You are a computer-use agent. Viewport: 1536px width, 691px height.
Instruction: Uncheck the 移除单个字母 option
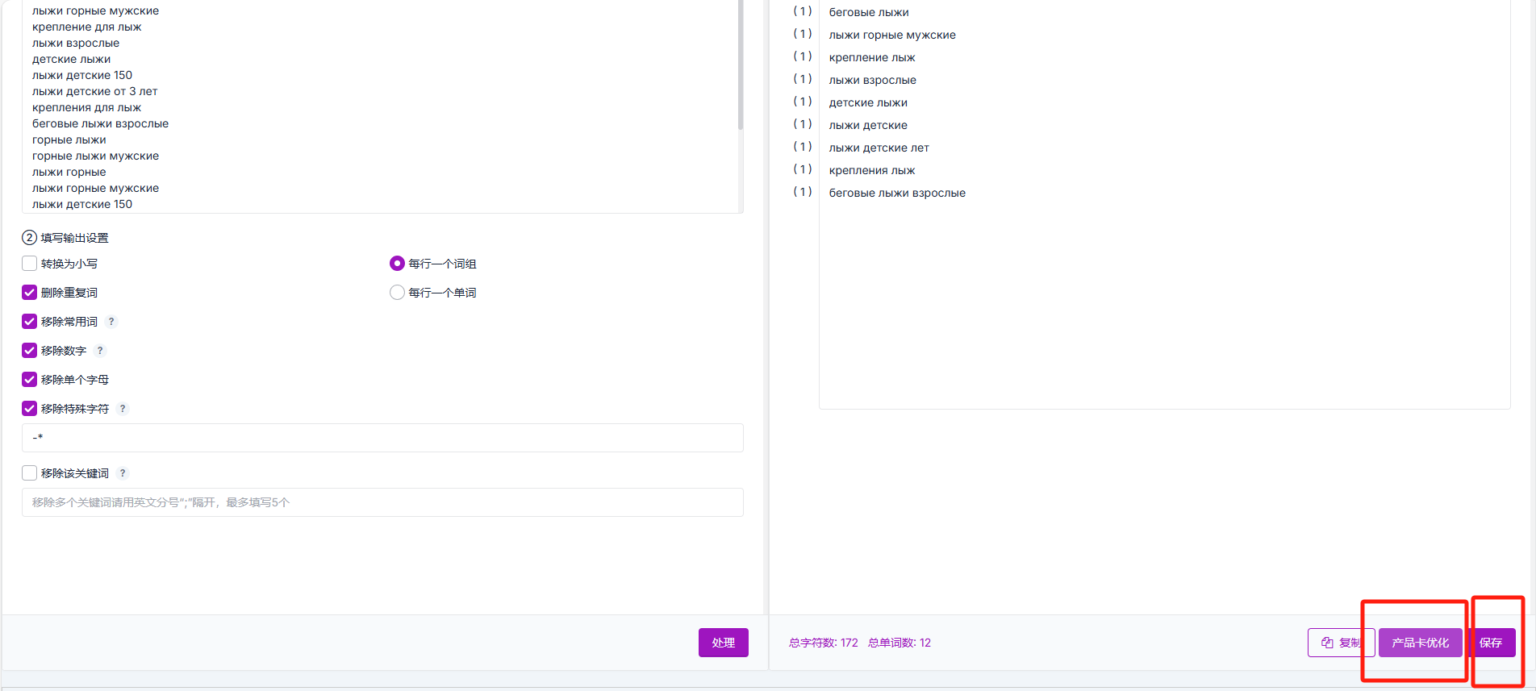click(30, 380)
